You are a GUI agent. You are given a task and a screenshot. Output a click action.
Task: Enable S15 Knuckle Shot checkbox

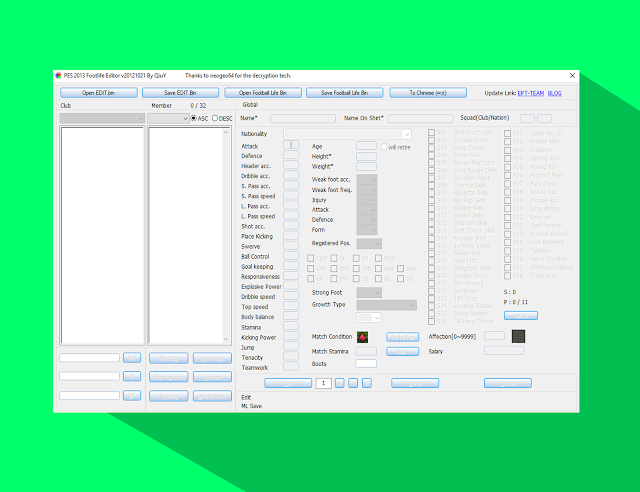(x=431, y=238)
